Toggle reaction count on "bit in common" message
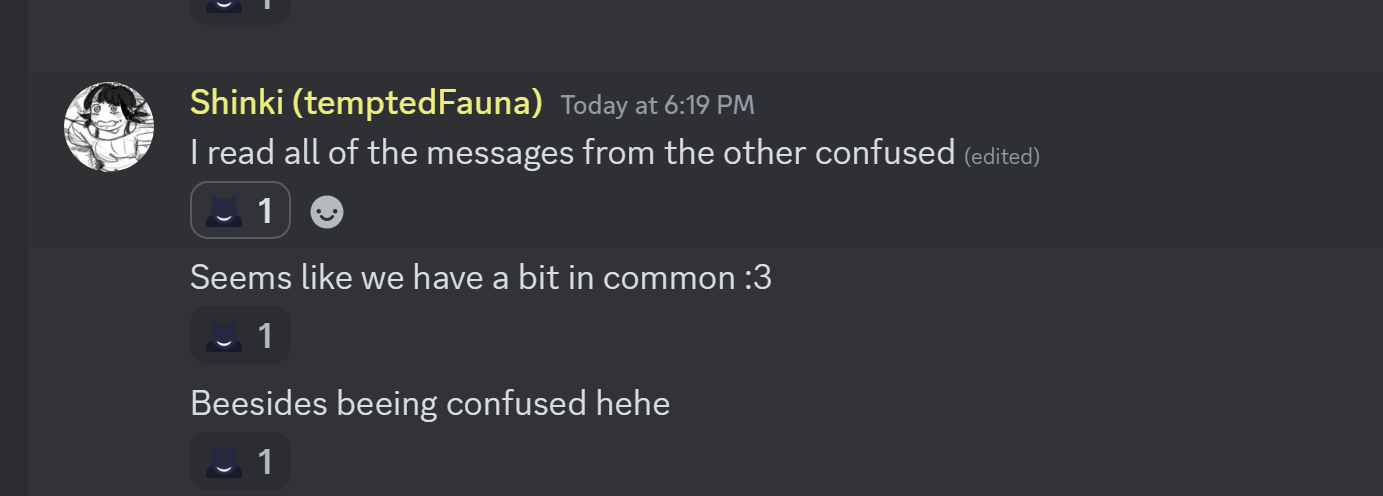This screenshot has height=496, width=1383. (x=265, y=336)
